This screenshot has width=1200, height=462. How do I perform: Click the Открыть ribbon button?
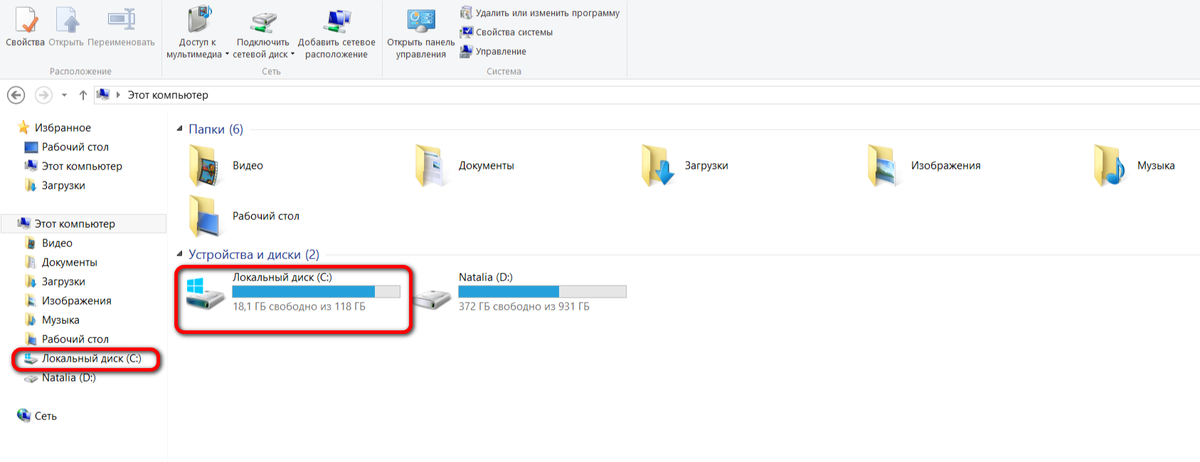[x=65, y=27]
